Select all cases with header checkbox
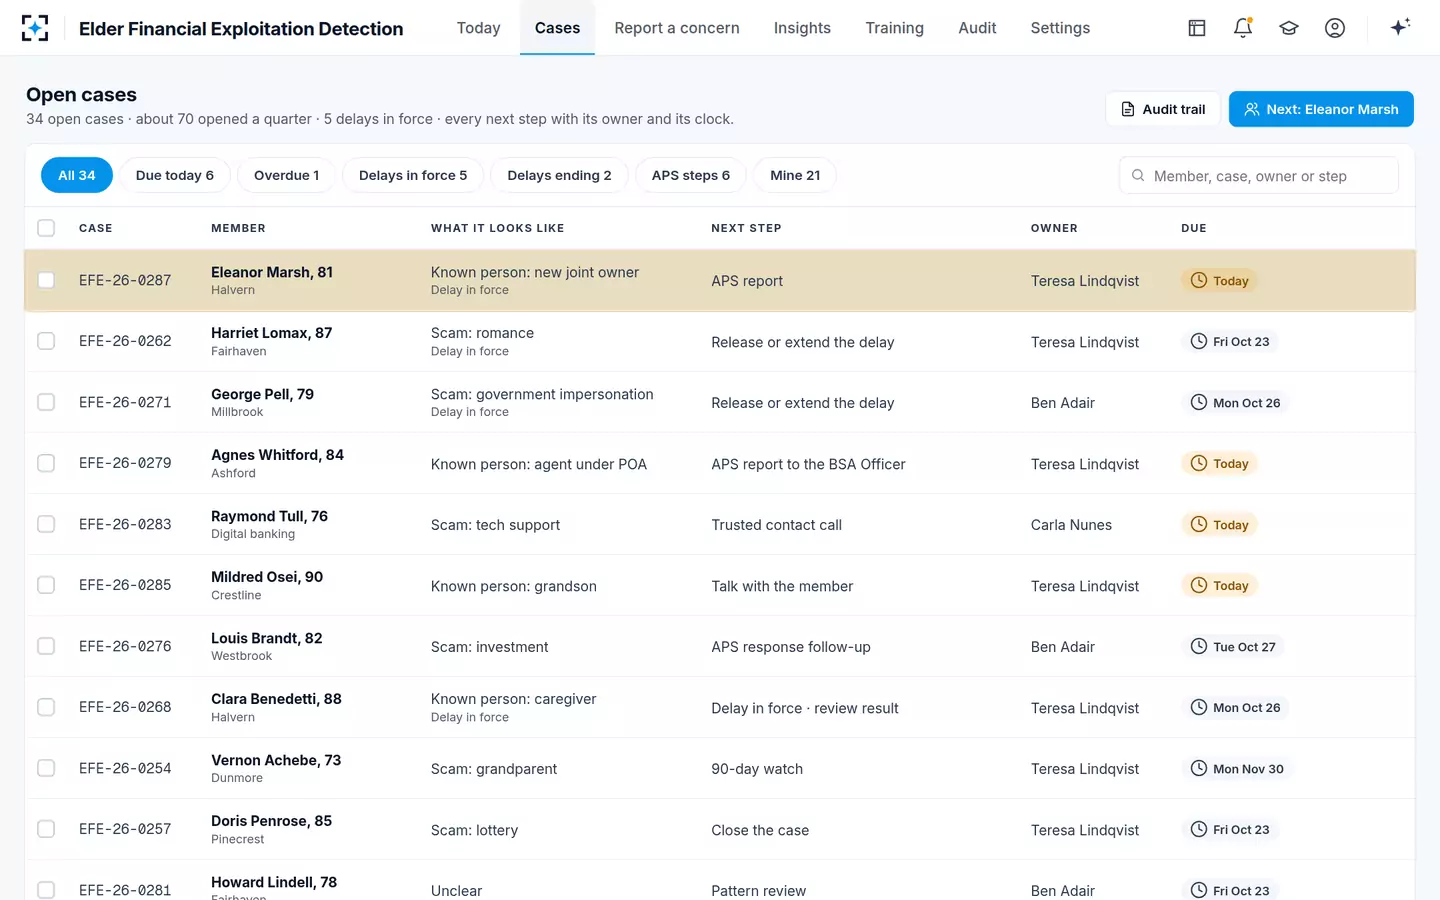 point(46,228)
